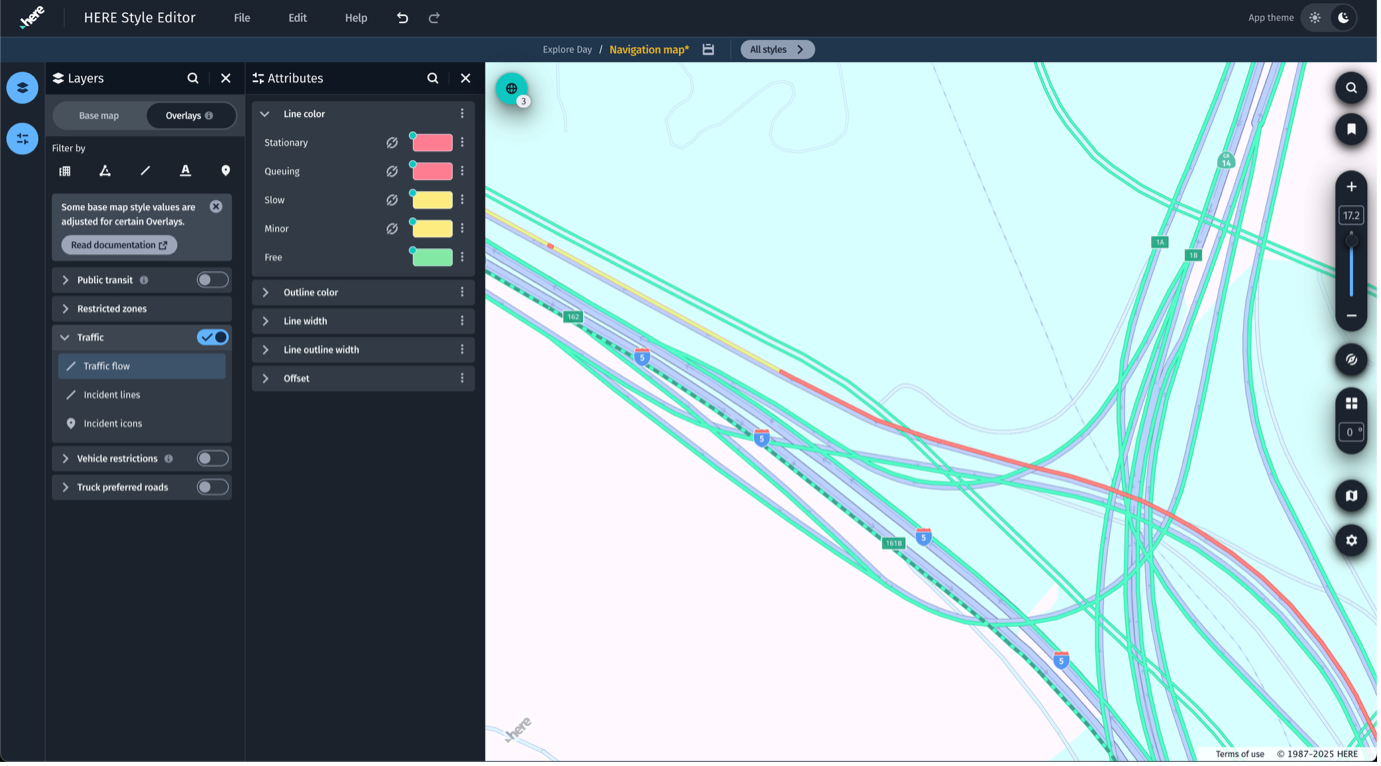Click unlink icon on Queuing row

[393, 172]
